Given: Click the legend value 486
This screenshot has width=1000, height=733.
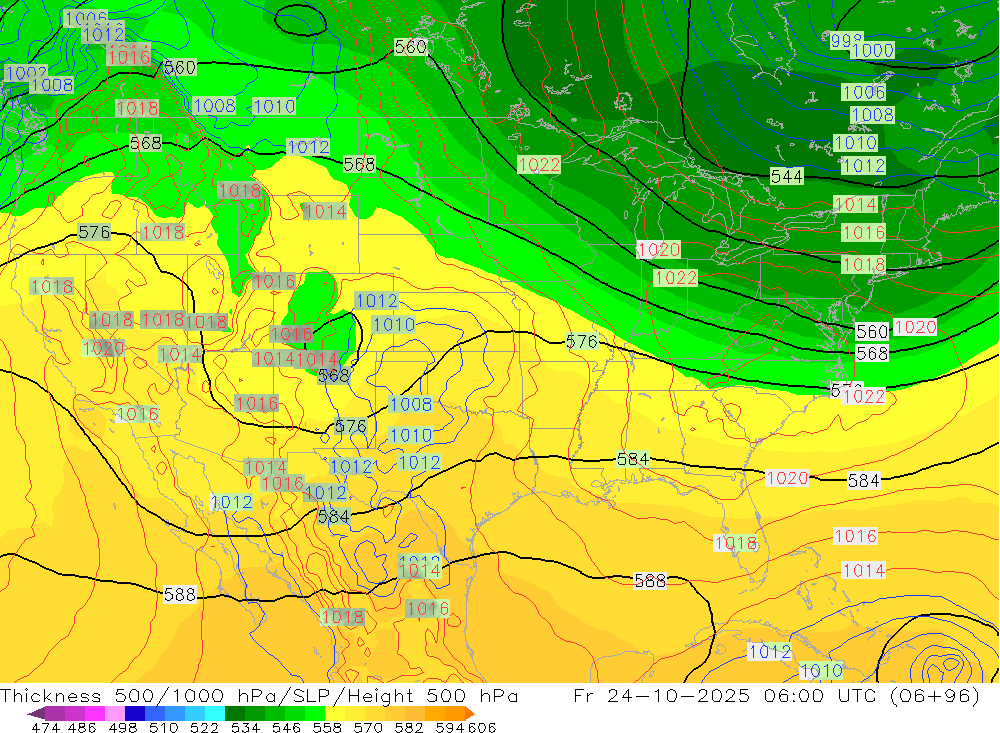Looking at the screenshot, I should tap(82, 727).
